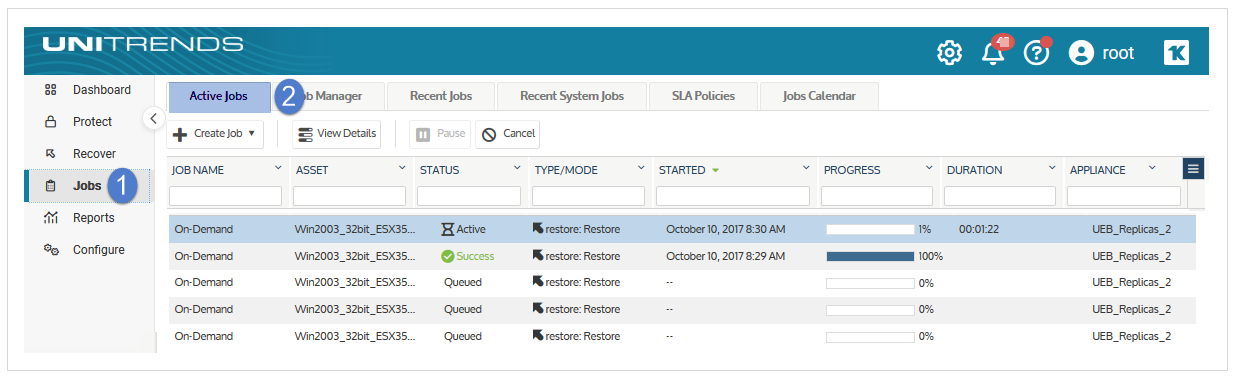Open PROGRESS column dropdown arrow
This screenshot has height=391, width=1248.
tap(929, 169)
